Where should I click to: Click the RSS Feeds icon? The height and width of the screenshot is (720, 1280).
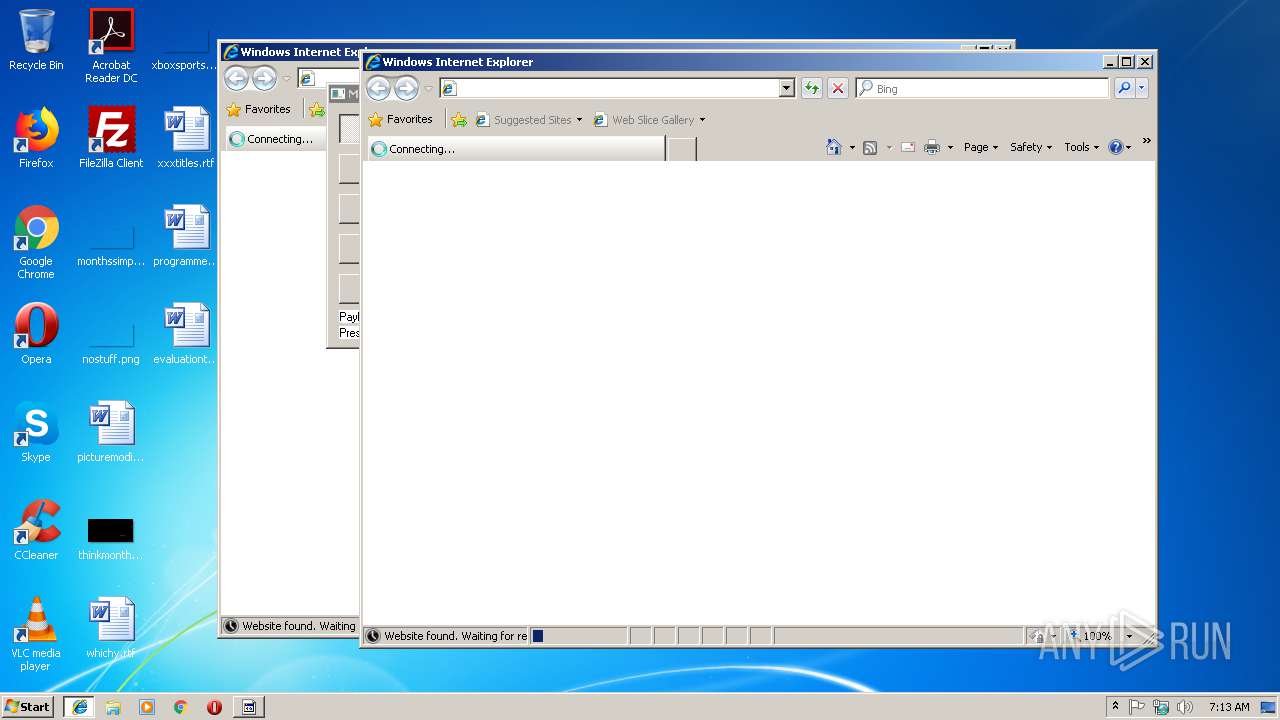[x=870, y=147]
